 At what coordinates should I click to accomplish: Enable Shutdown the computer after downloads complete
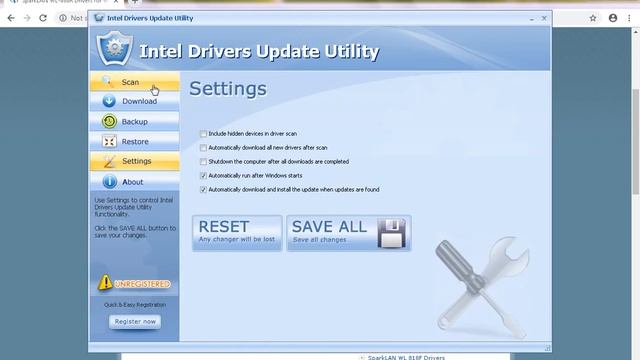[203, 162]
